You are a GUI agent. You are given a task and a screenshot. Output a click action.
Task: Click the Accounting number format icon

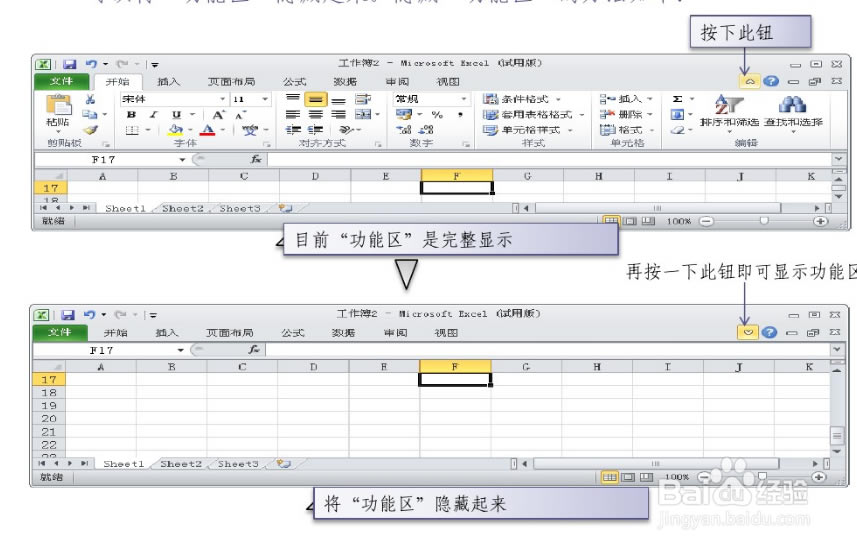[x=404, y=114]
